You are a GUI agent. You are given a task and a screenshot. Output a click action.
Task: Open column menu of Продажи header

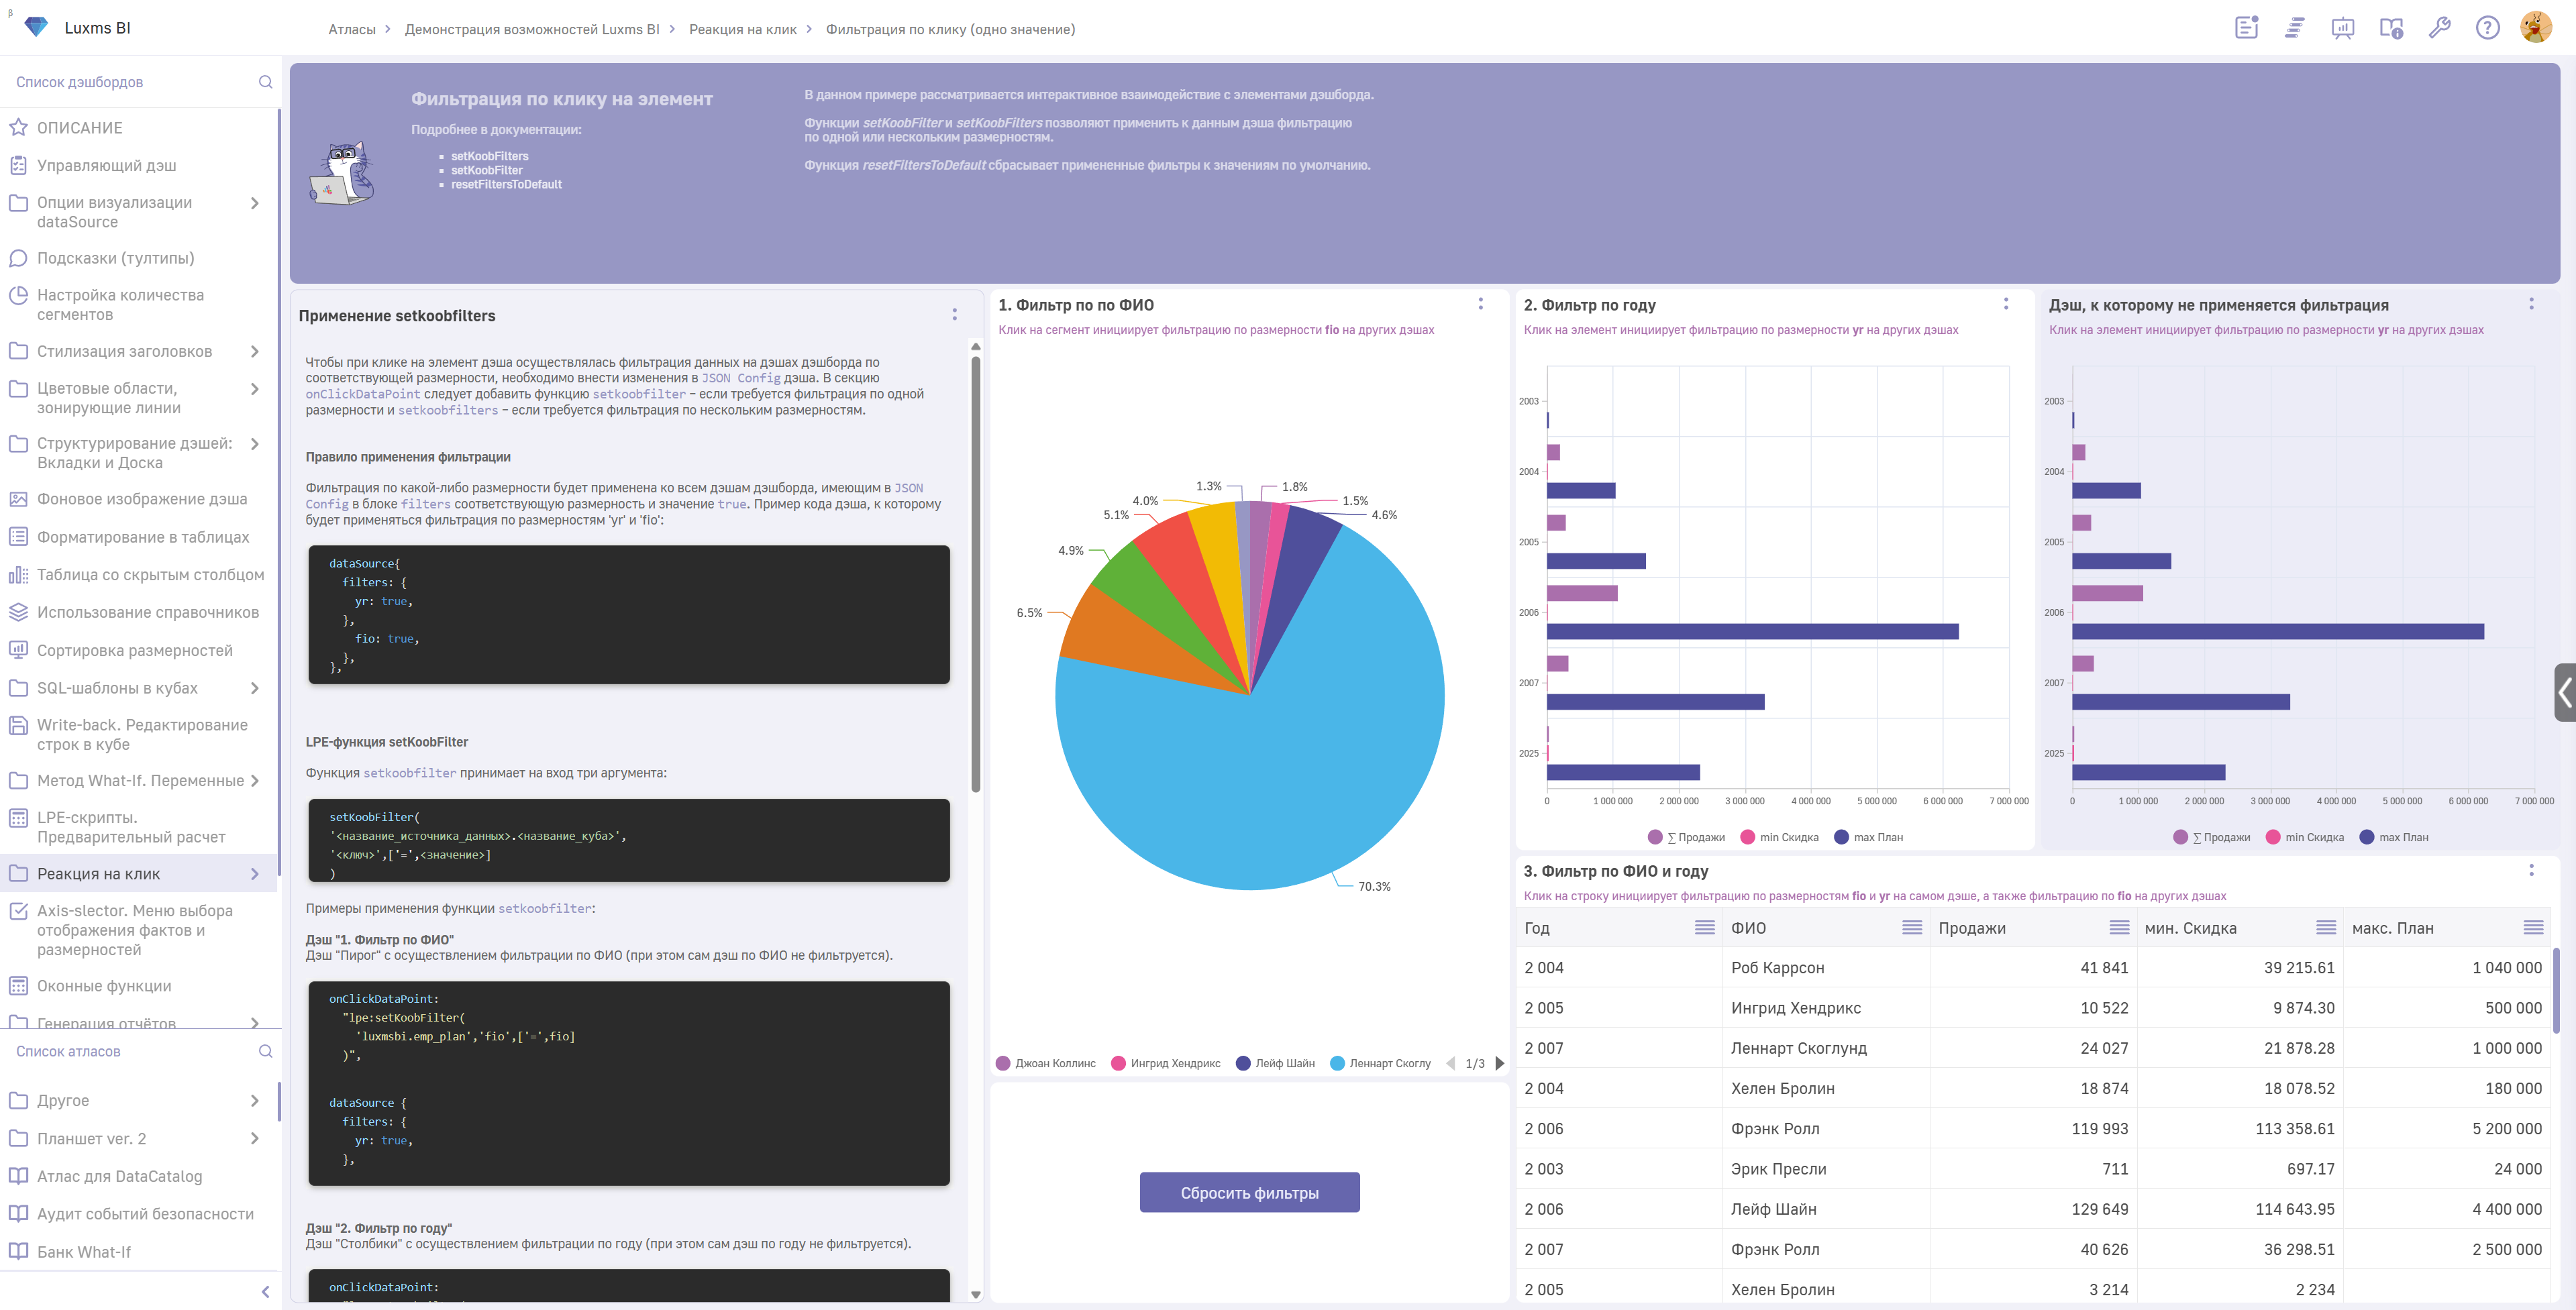(x=2118, y=928)
